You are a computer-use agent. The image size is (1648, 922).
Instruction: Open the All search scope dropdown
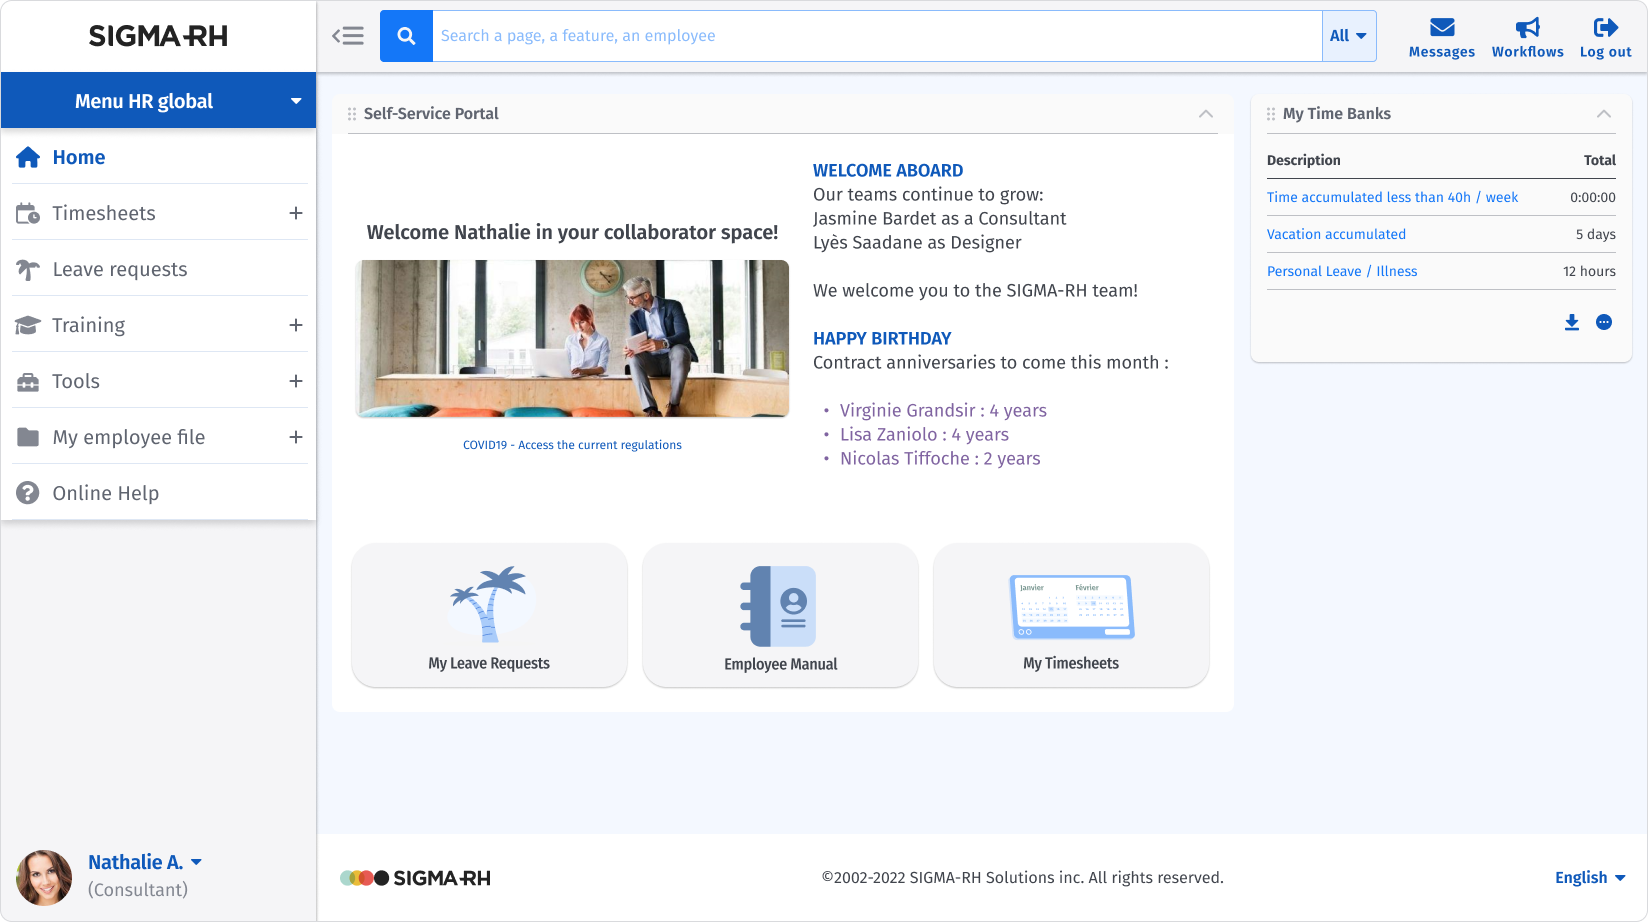[x=1348, y=35]
